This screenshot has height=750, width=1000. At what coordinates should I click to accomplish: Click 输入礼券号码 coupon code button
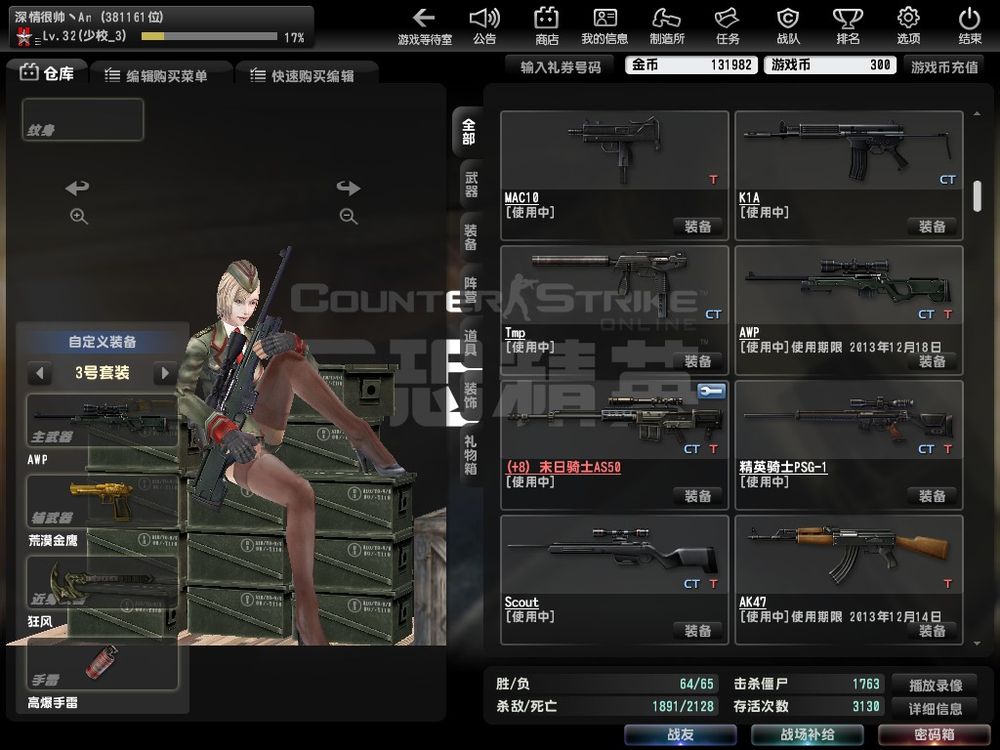[x=561, y=66]
